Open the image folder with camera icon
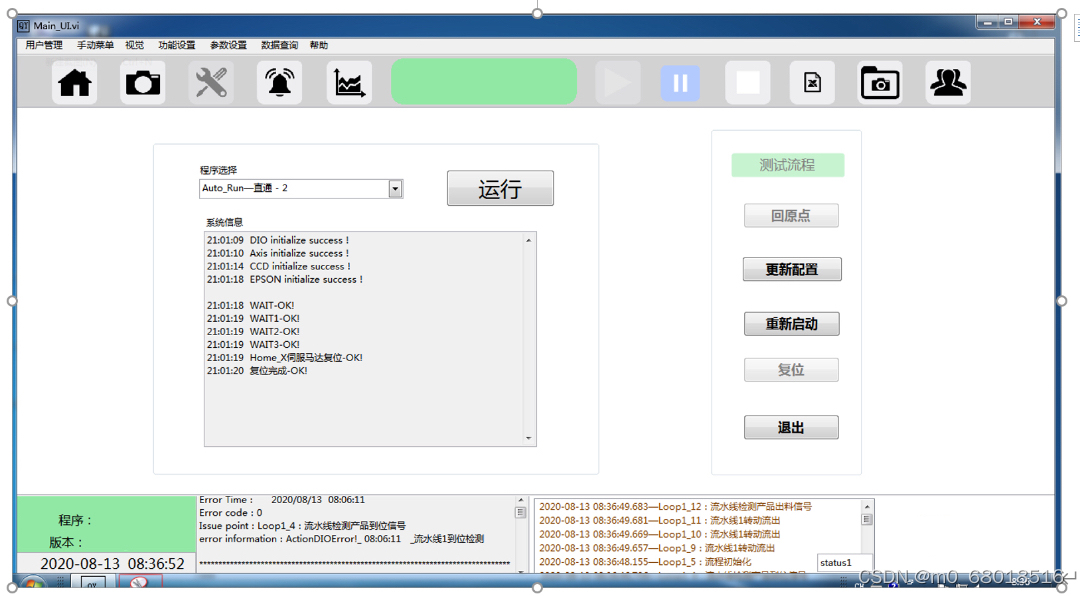This screenshot has width=1080, height=596. 880,83
